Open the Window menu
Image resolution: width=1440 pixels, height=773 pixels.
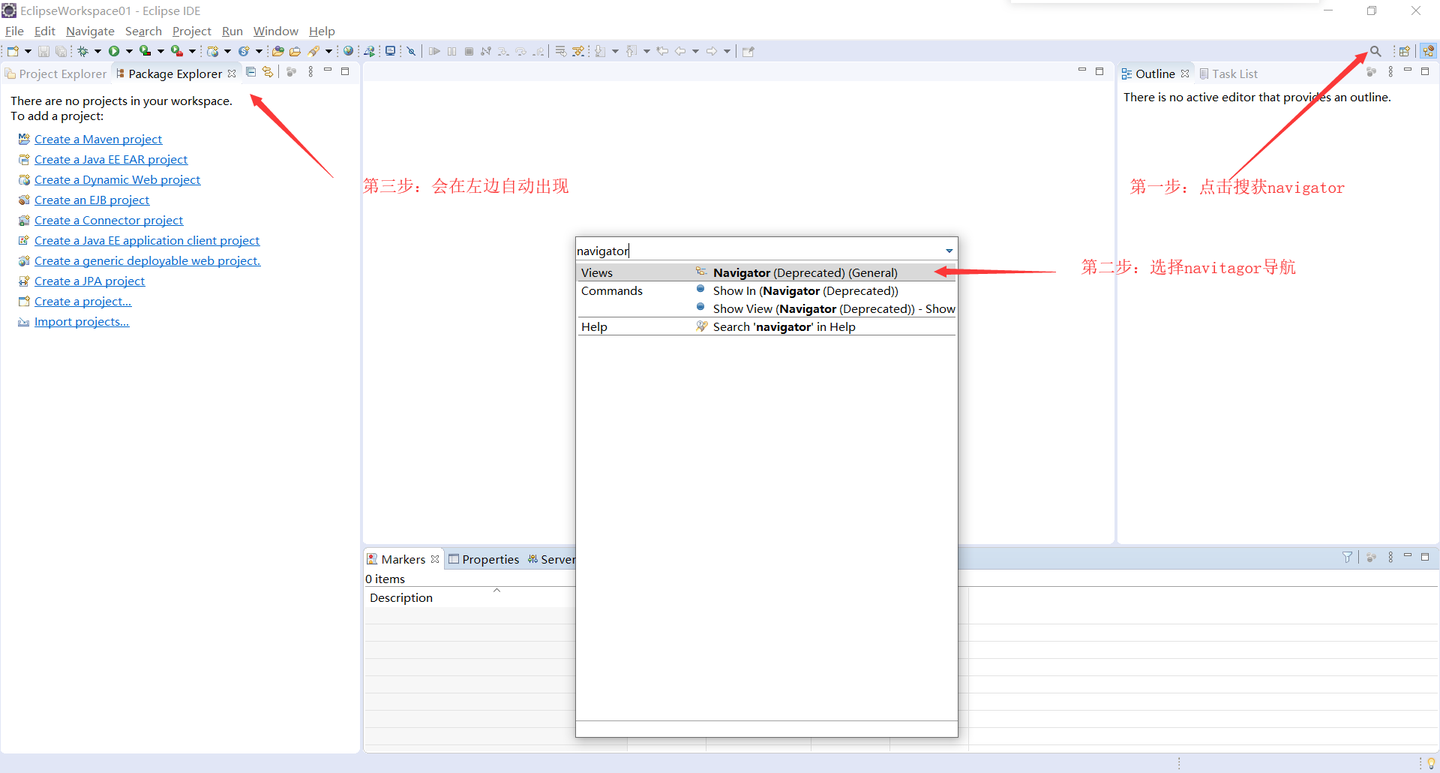click(275, 31)
